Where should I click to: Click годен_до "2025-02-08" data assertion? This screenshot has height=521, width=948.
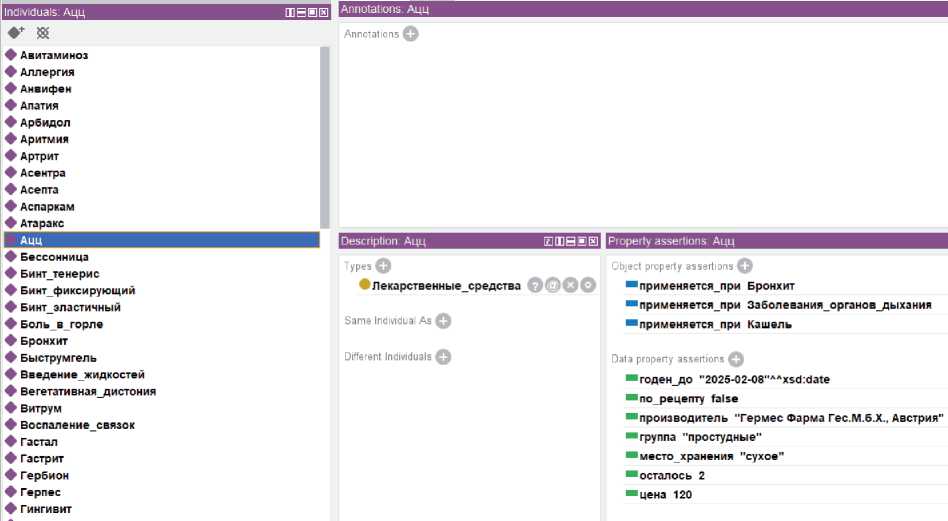(x=735, y=380)
